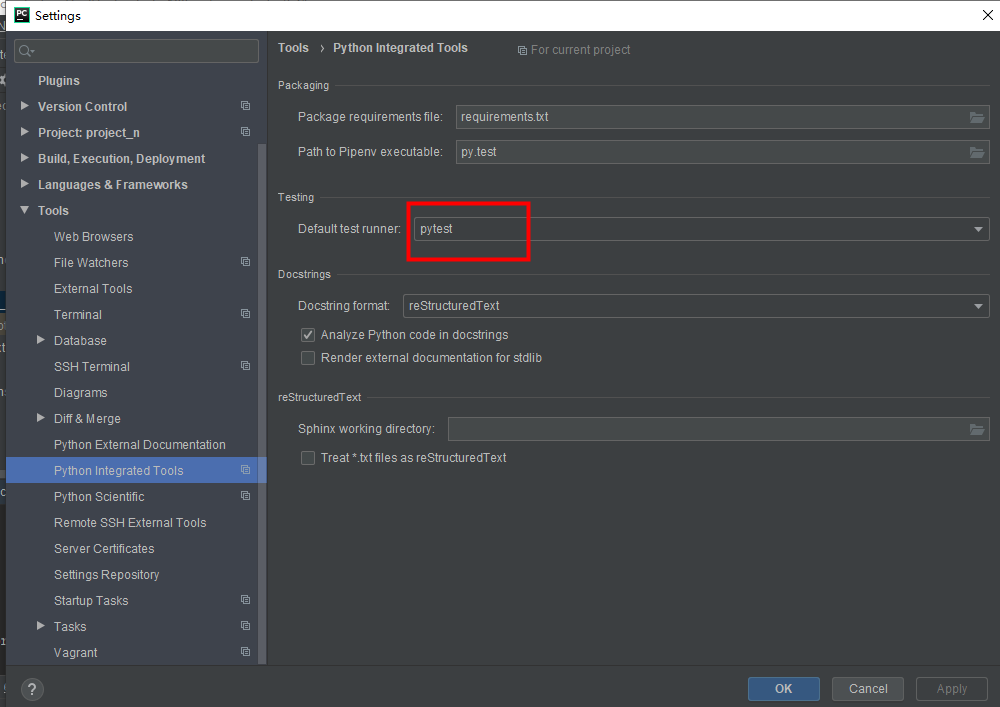Click the For current project icon

click(522, 50)
